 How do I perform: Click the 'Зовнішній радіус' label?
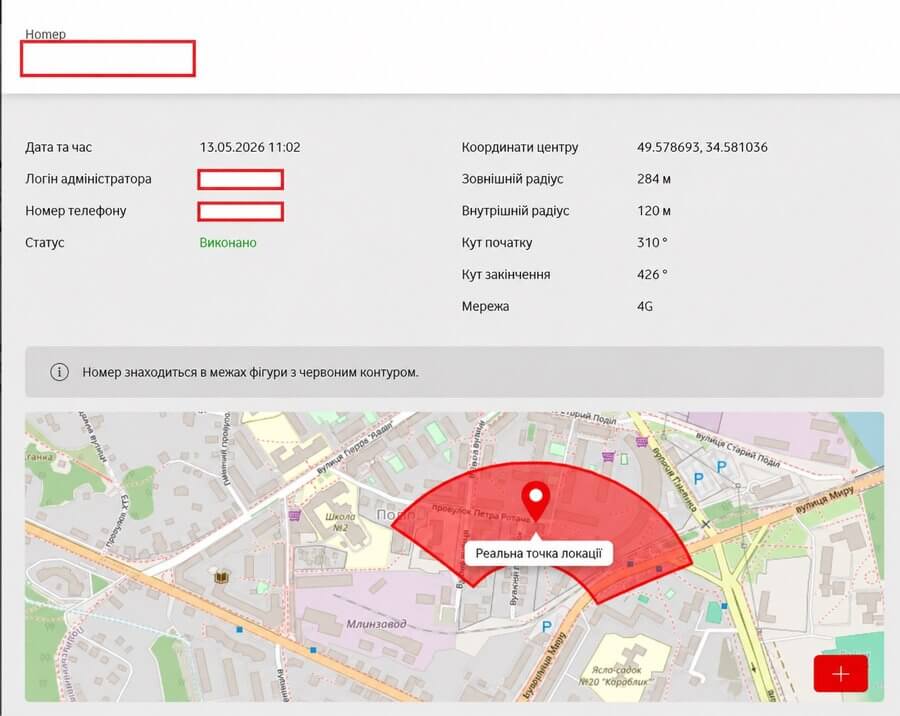click(x=513, y=179)
